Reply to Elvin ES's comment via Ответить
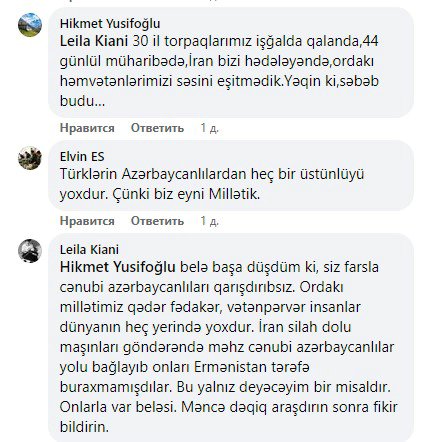The height and width of the screenshot is (442, 425). [157, 221]
